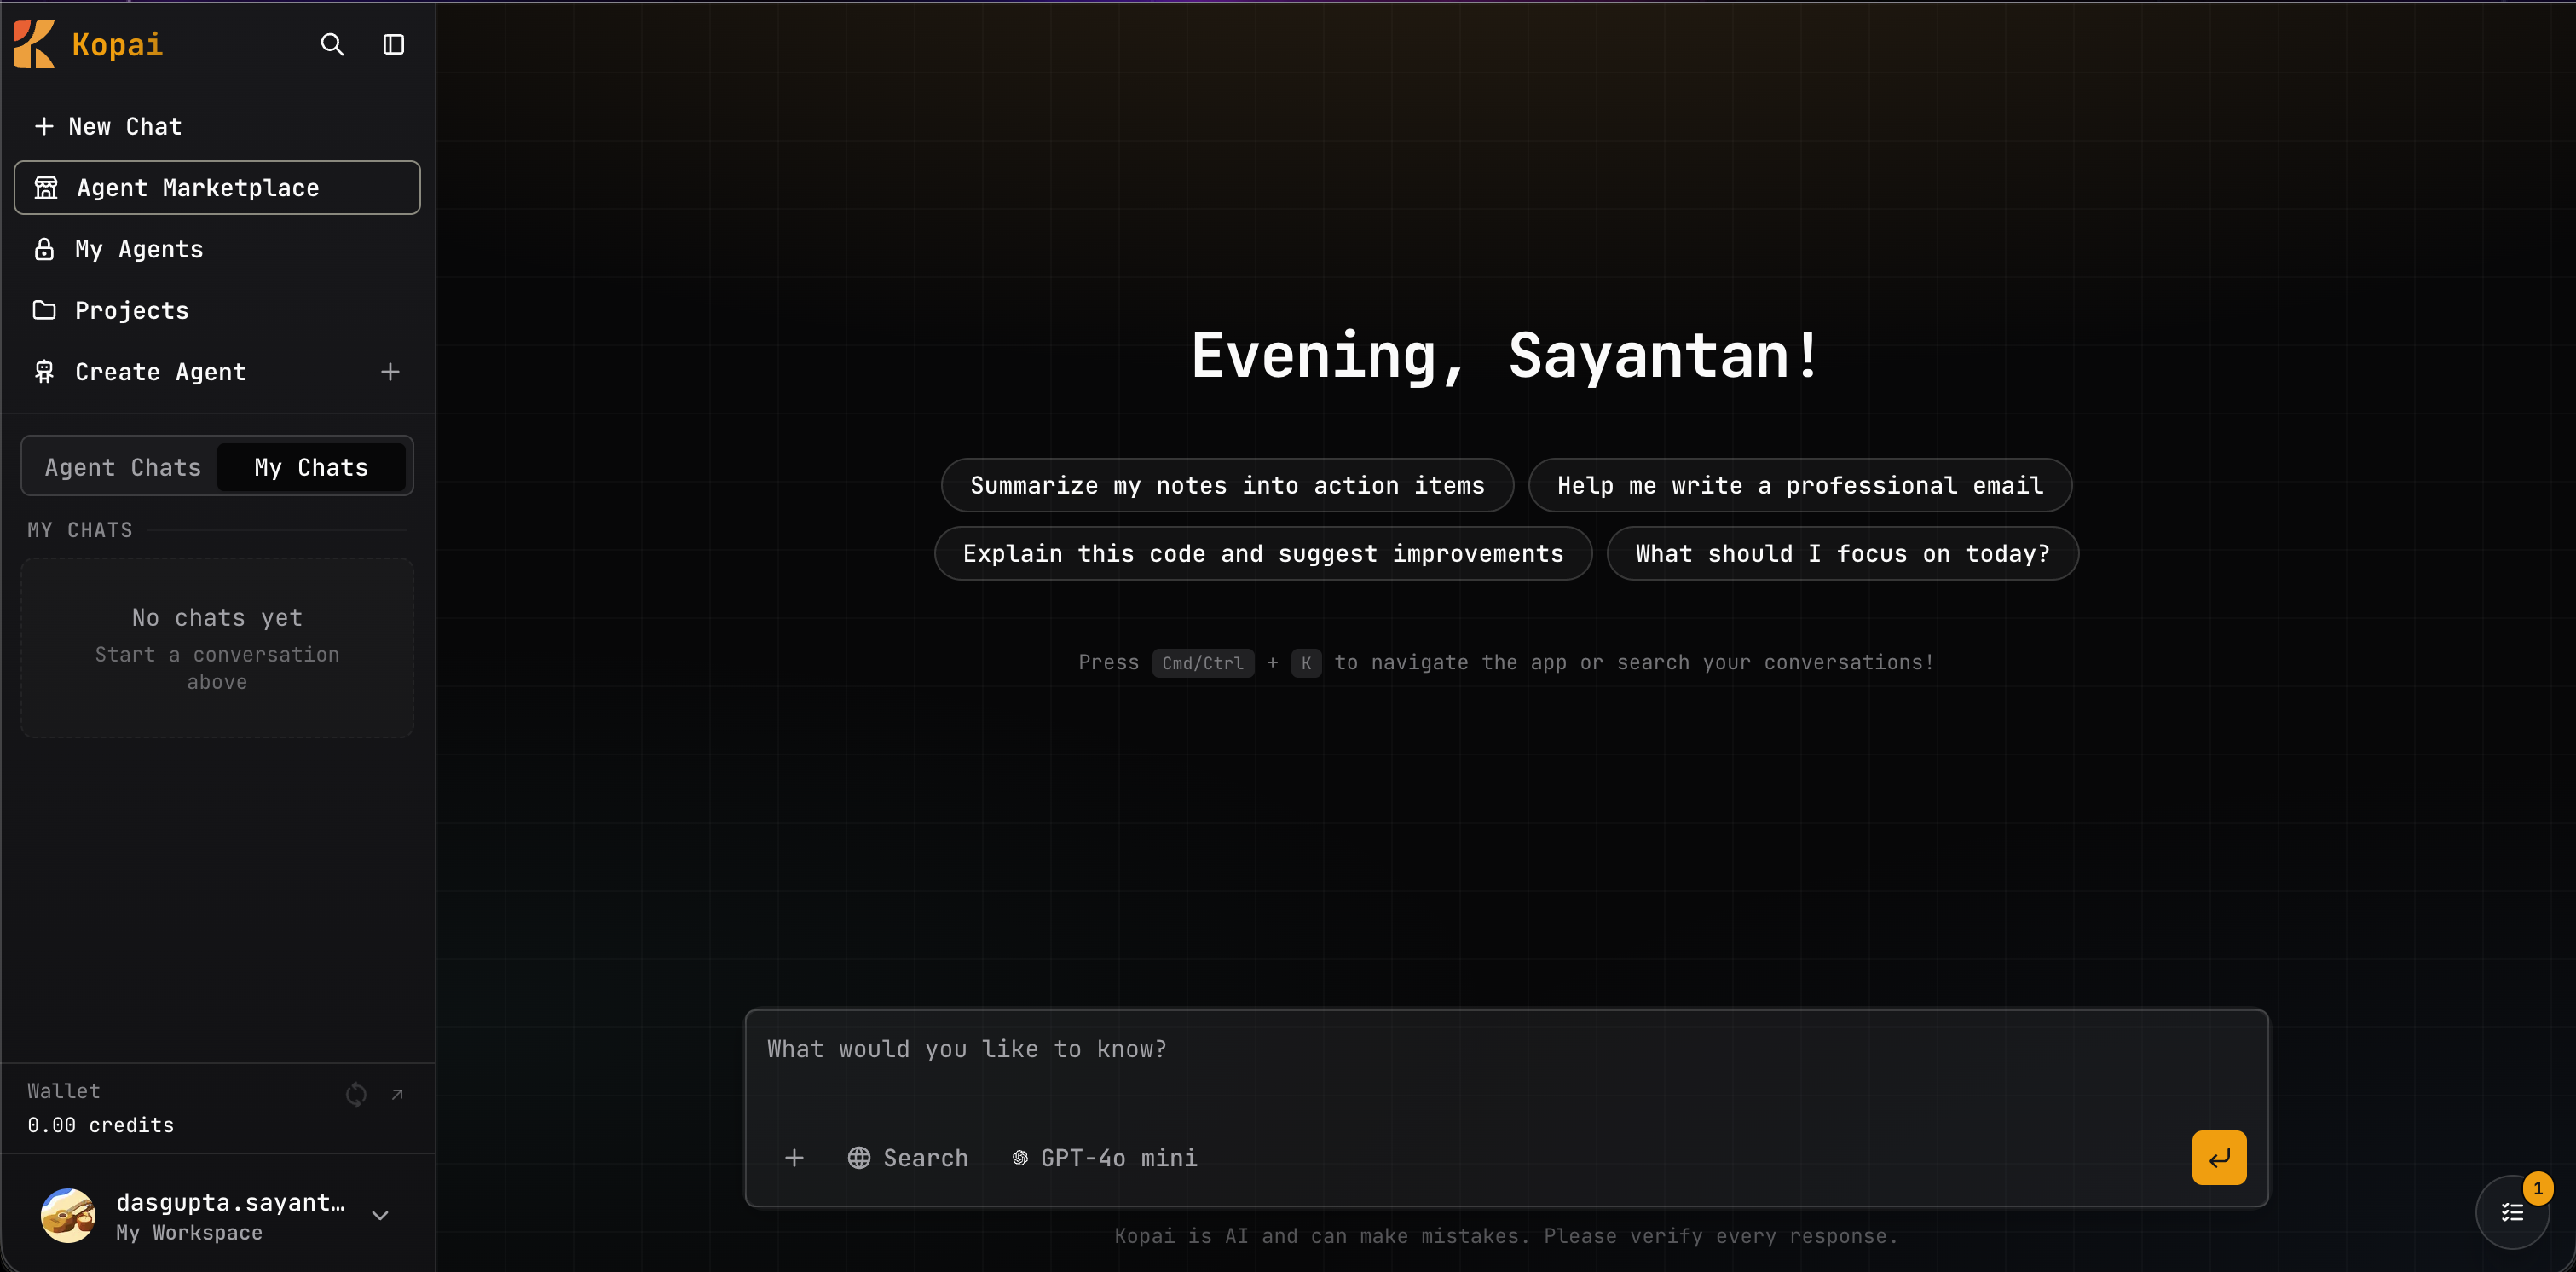Choose 'What should I focus on today?'
The height and width of the screenshot is (1272, 2576).
pyautogui.click(x=1842, y=553)
